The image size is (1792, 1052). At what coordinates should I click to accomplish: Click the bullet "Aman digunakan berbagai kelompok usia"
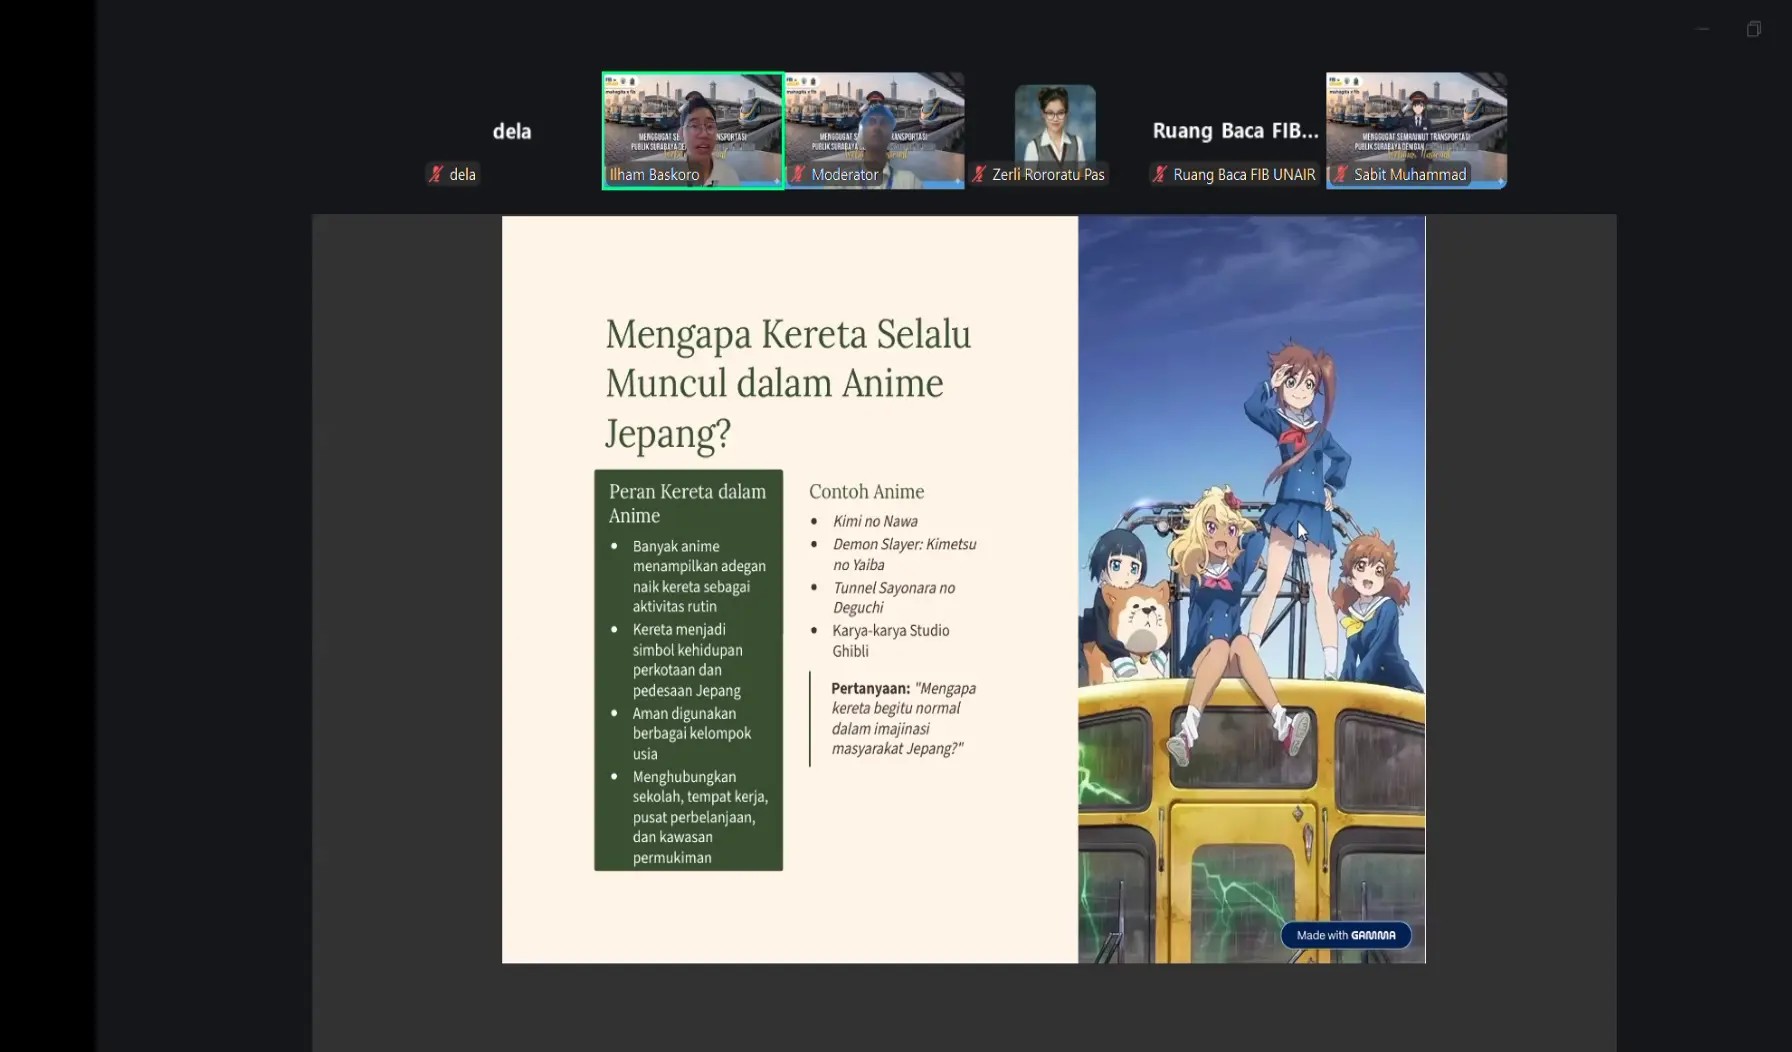point(692,733)
